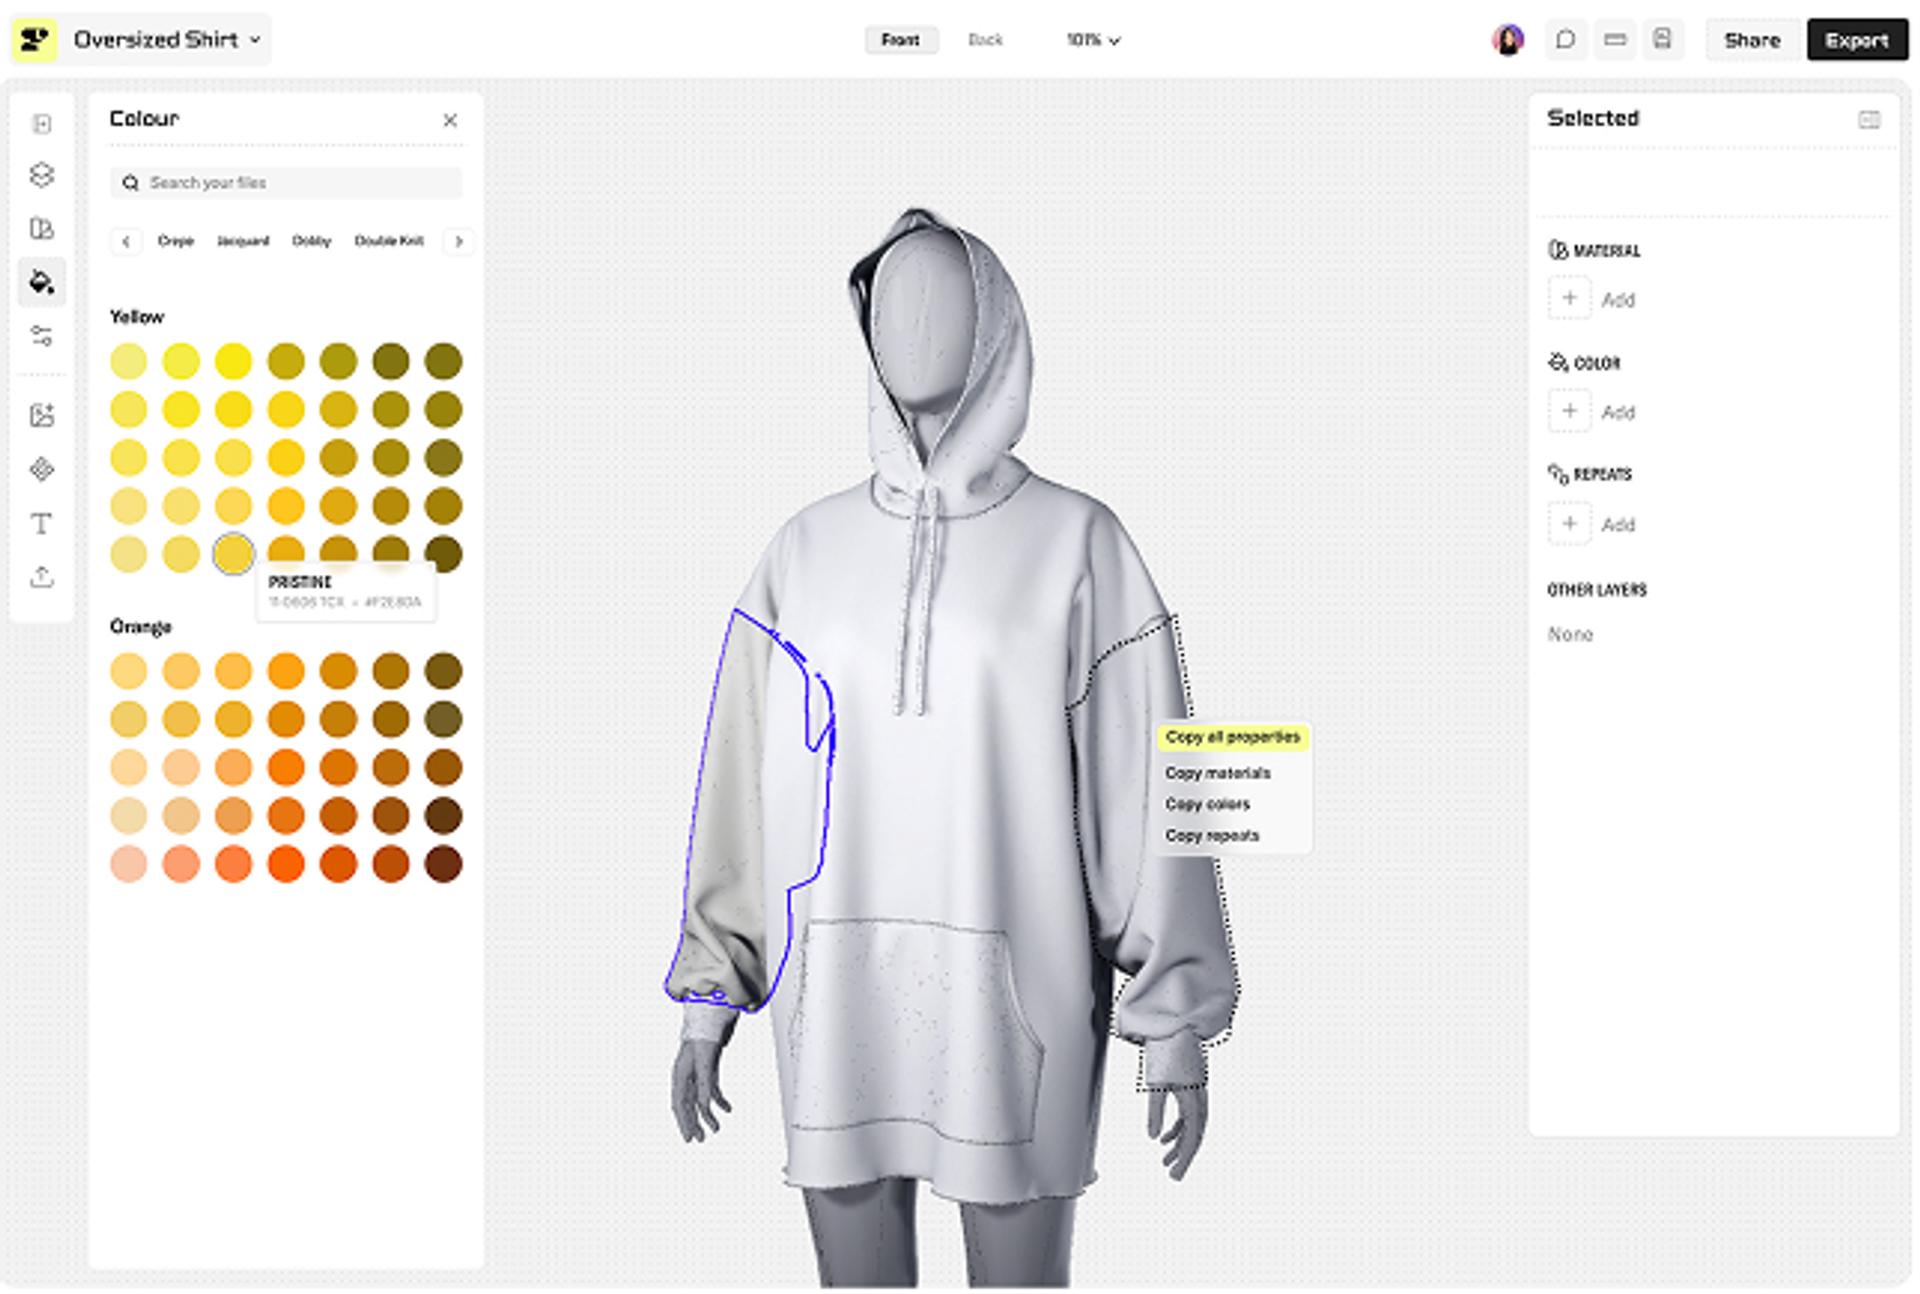Open the comments speech bubble icon
The image size is (1920, 1294).
(x=1566, y=40)
